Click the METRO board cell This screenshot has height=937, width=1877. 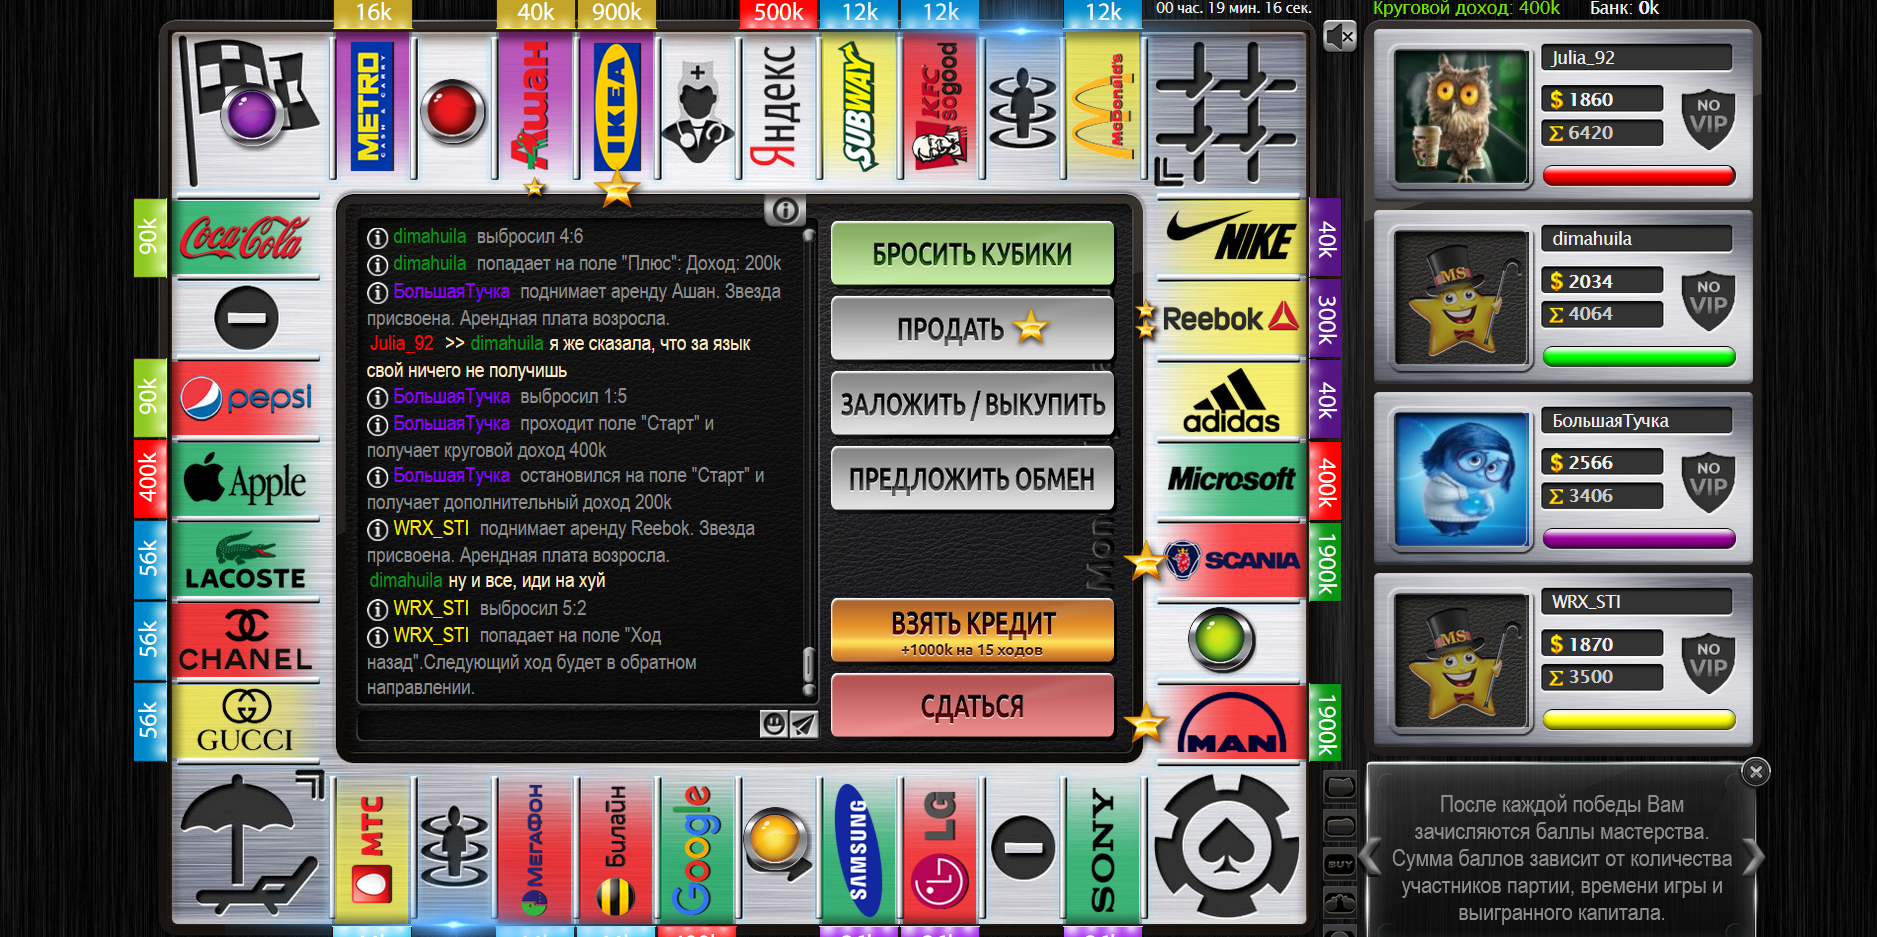point(372,107)
